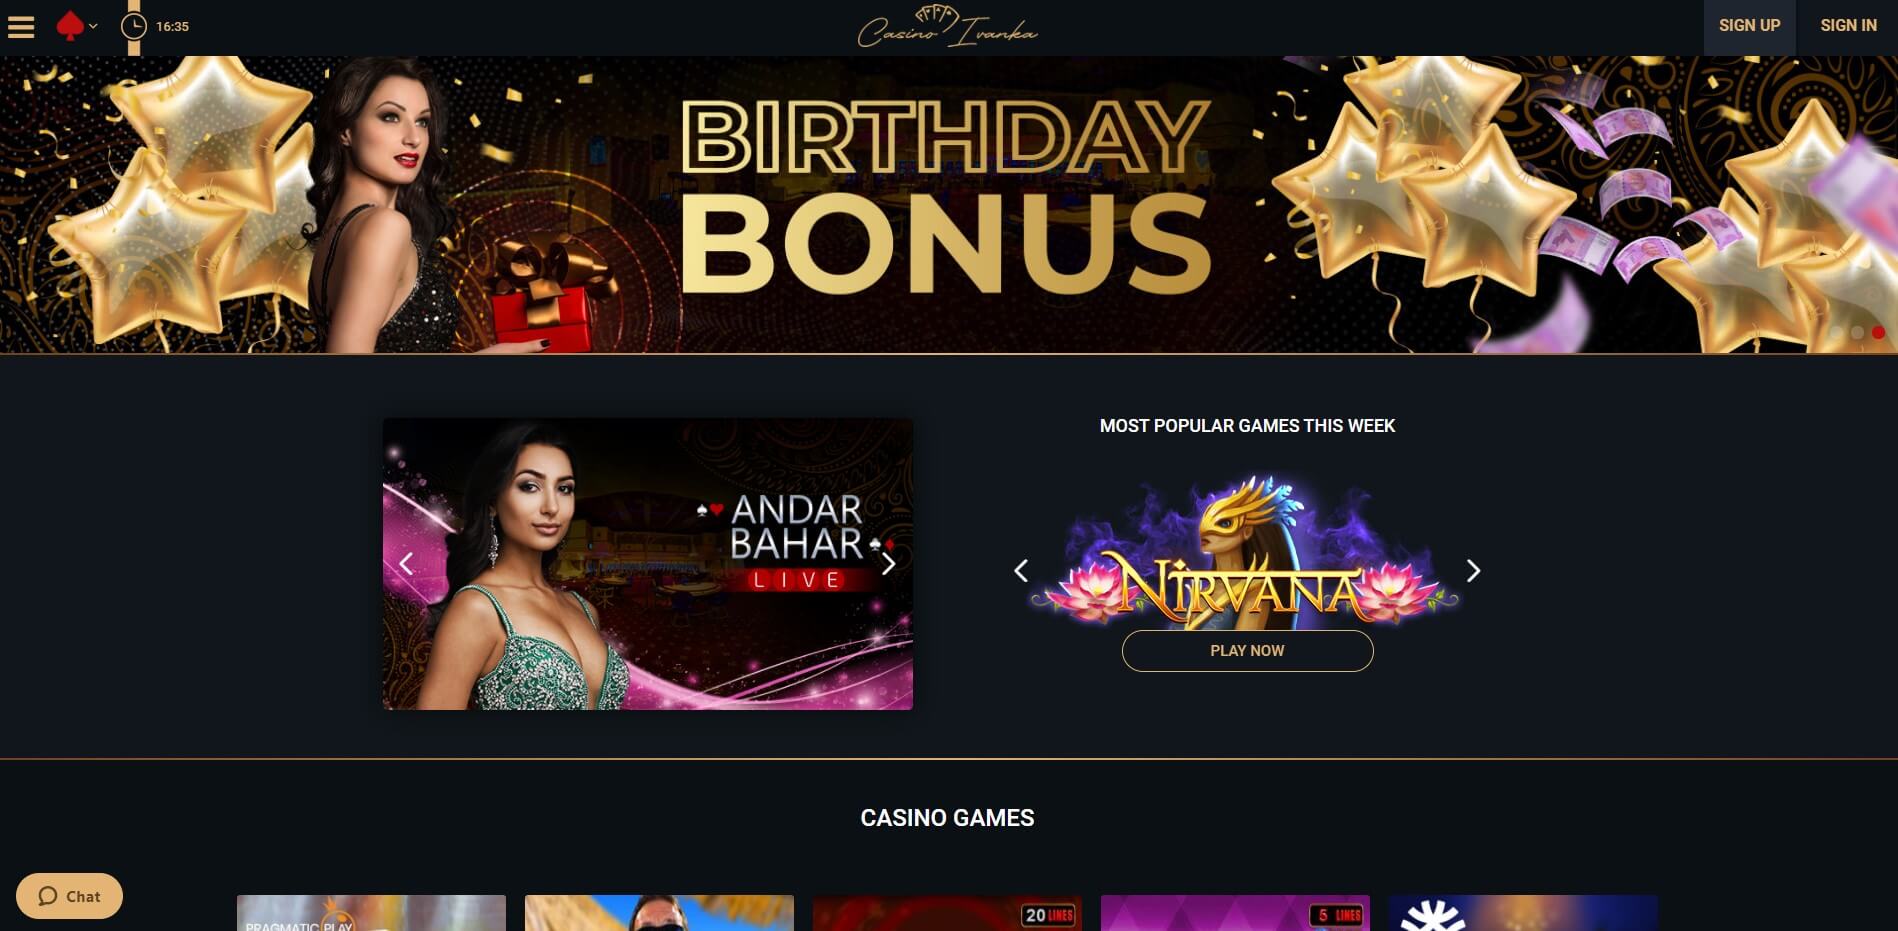Show previous popular game

1021,571
